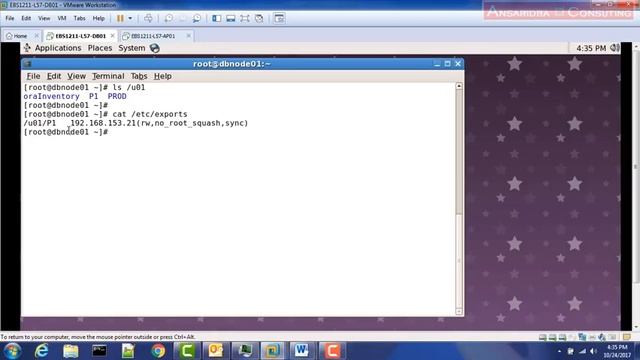
Task: Show or hide the library sidebar icon
Action: click(216, 18)
